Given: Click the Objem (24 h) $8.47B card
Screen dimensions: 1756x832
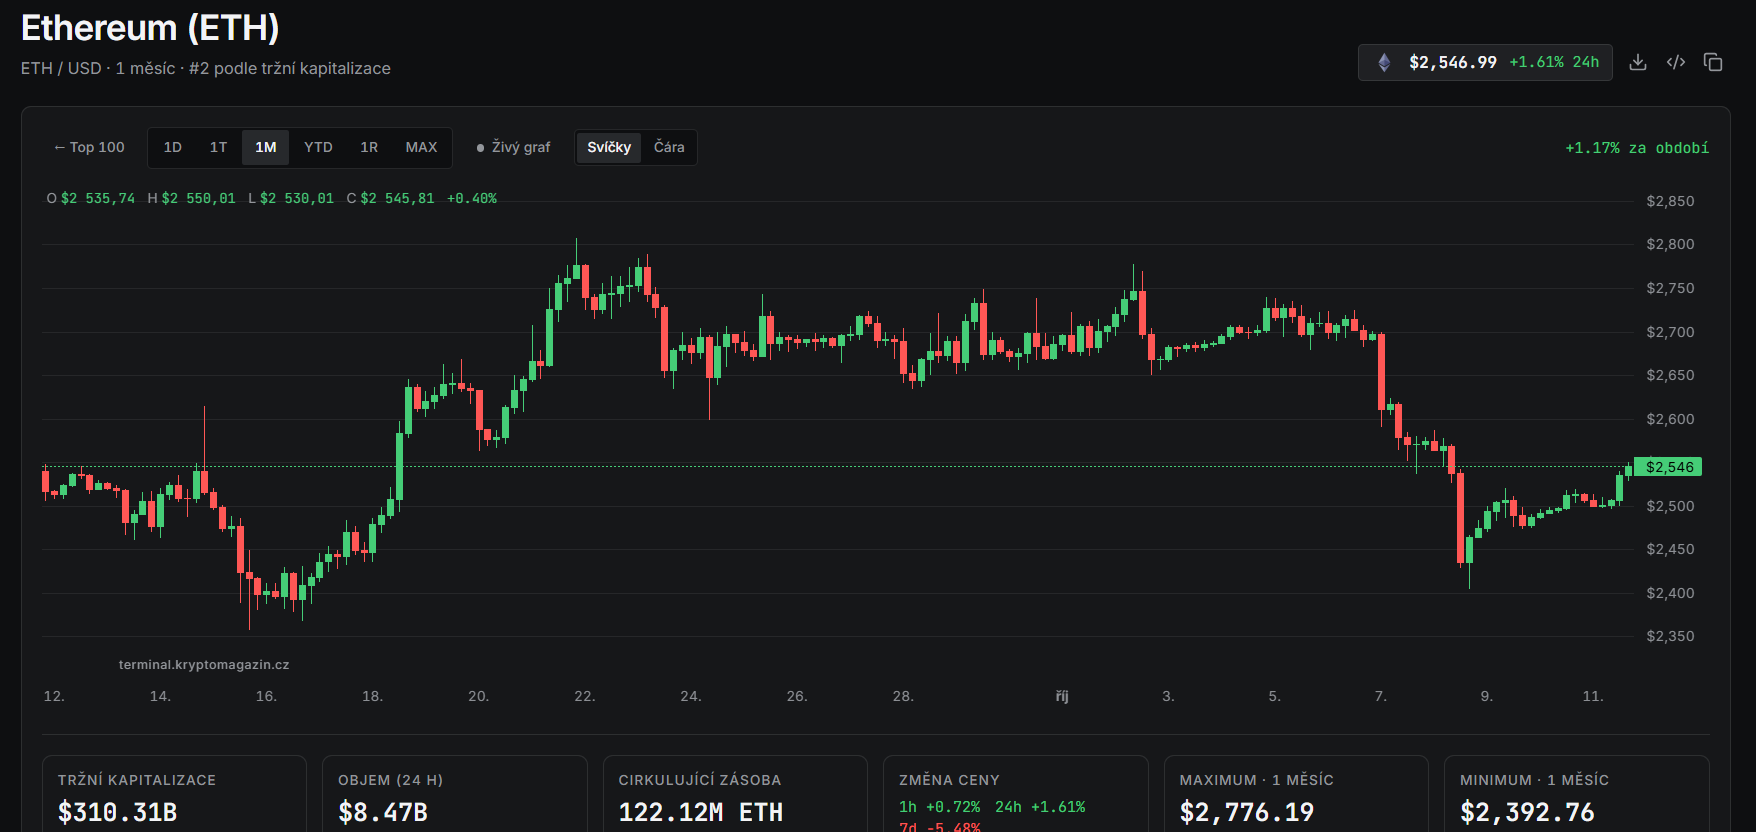Looking at the screenshot, I should pos(455,794).
